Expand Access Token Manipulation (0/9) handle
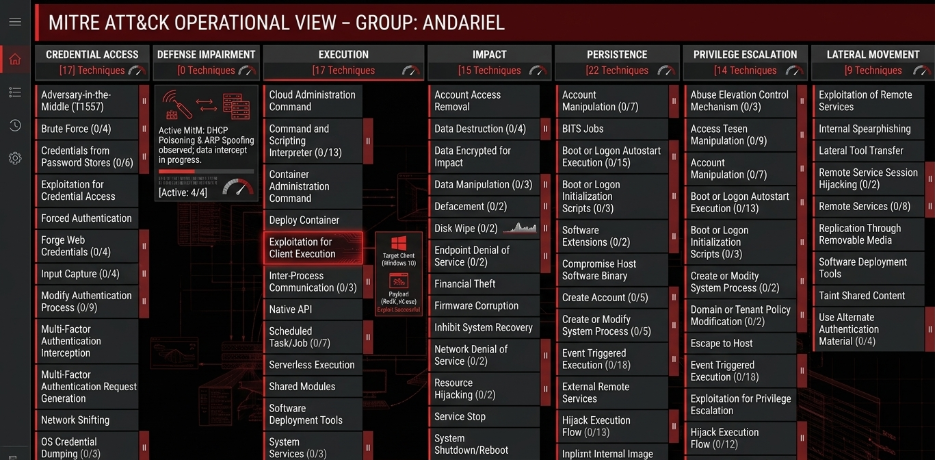This screenshot has height=460, width=936. coord(802,135)
